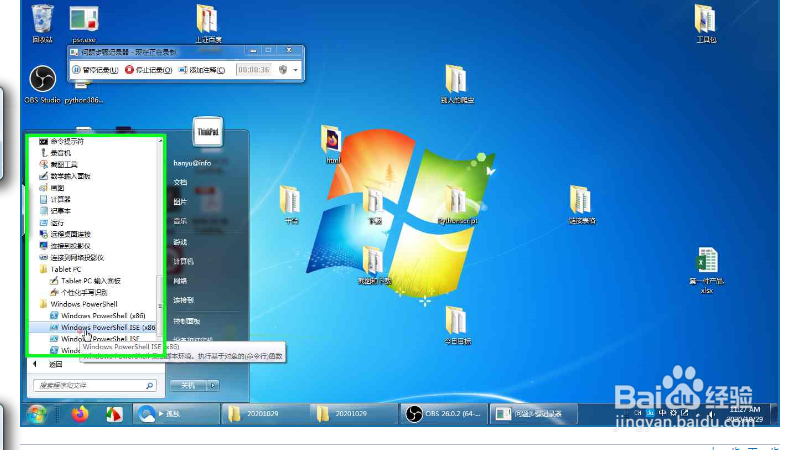Image resolution: width=800 pixels, height=450 pixels.
Task: Open 网络 from start menu right pane
Action: point(180,281)
